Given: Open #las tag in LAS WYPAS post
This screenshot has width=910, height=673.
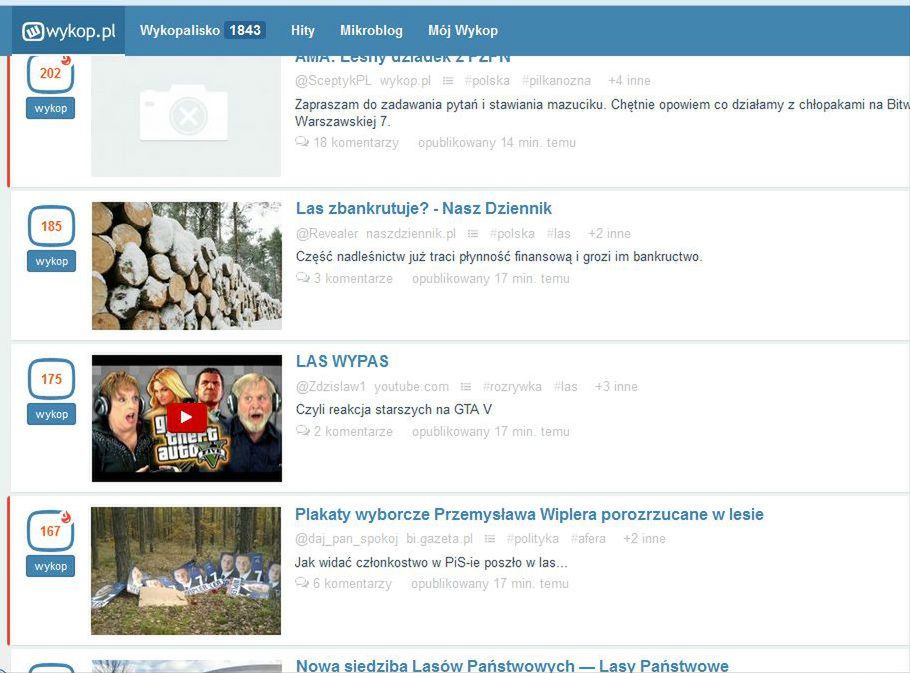Looking at the screenshot, I should (565, 387).
